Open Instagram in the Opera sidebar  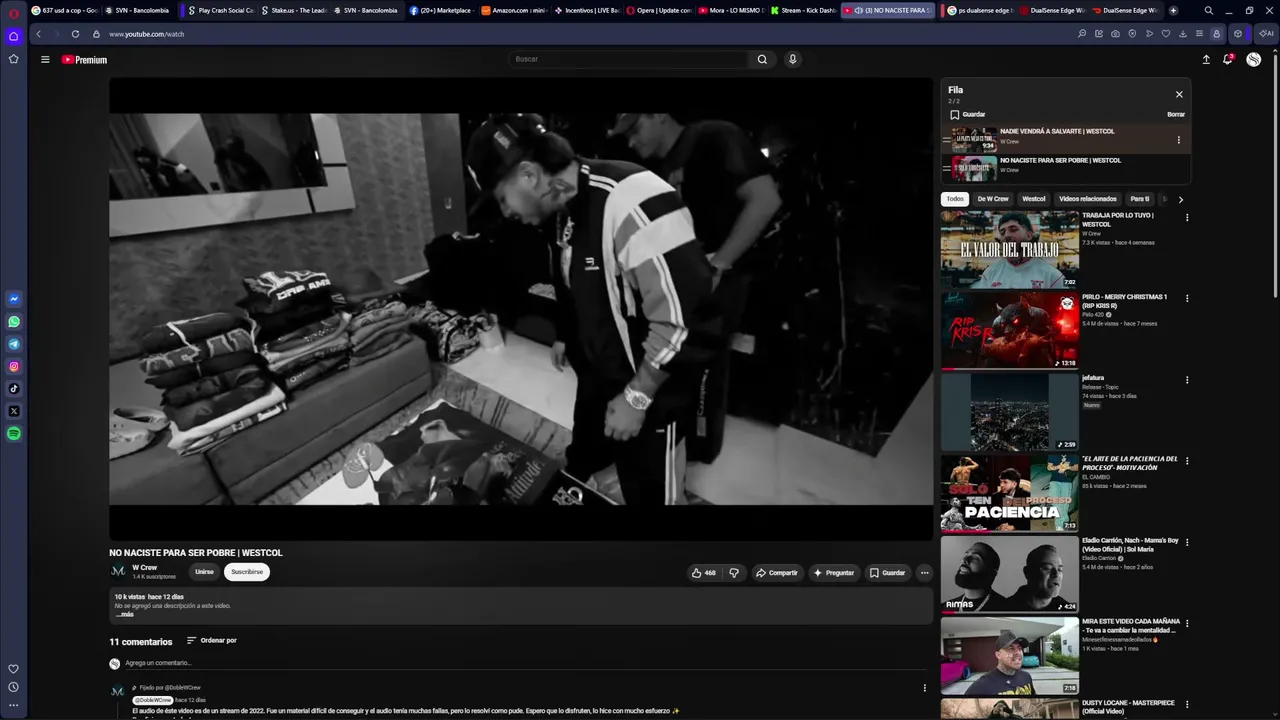click(x=14, y=367)
